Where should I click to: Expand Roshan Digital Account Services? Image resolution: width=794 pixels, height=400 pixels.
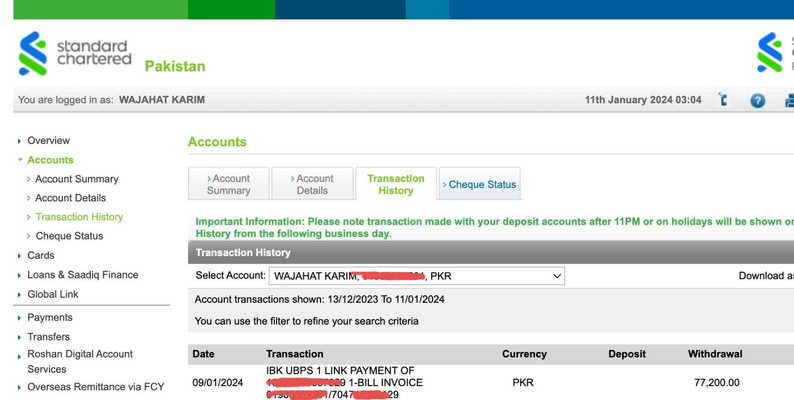(80, 362)
